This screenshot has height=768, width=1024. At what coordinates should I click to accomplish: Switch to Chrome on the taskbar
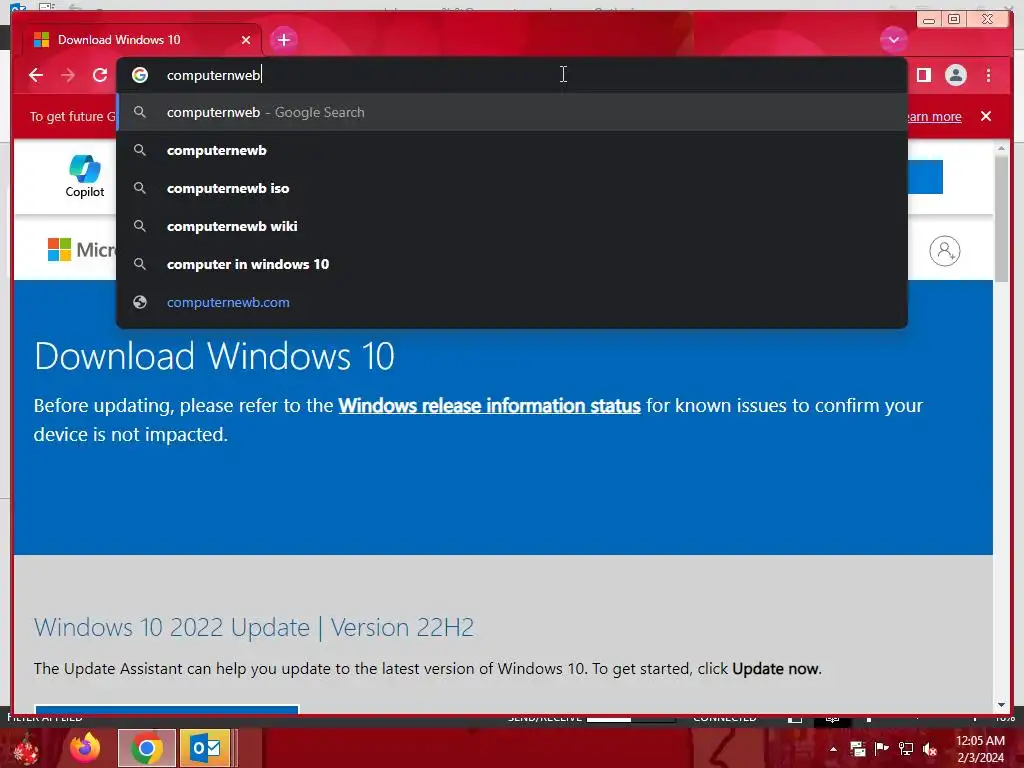pyautogui.click(x=147, y=748)
